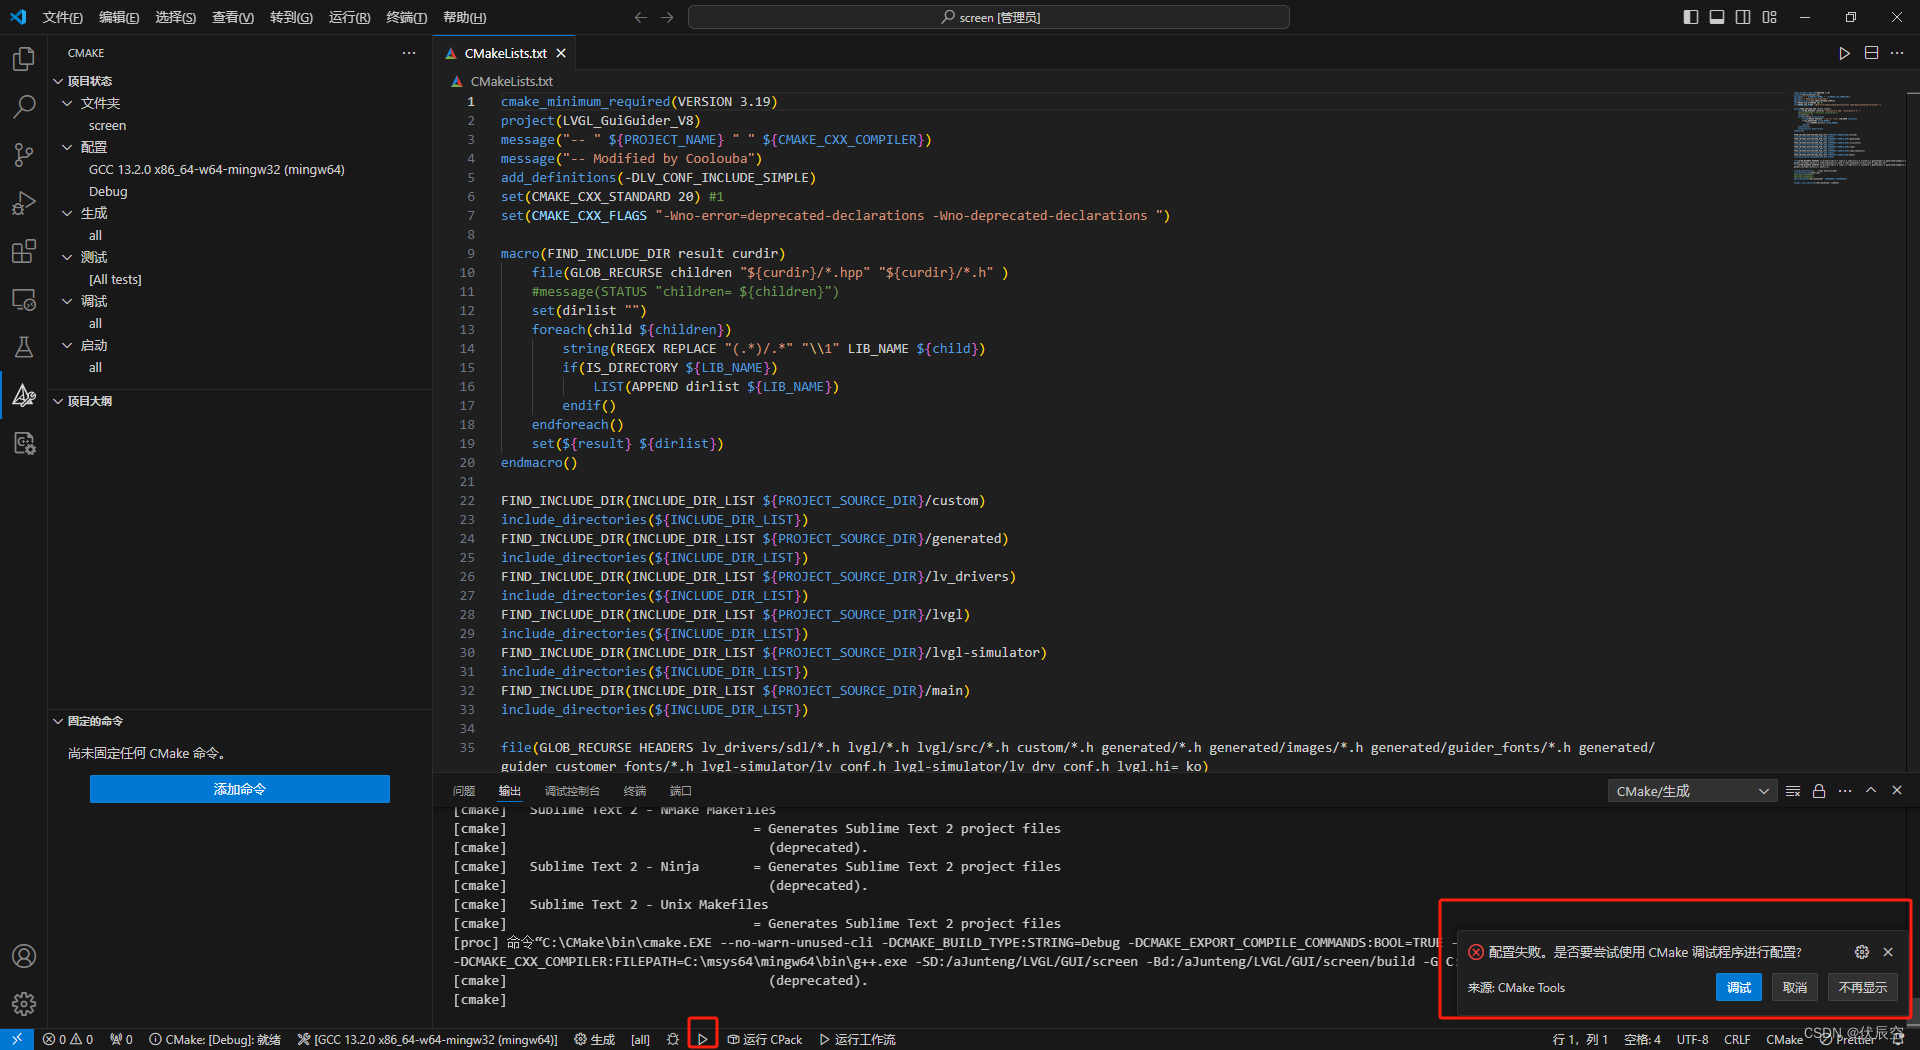1920x1050 pixels.
Task: Switch to the 问题 panel tab
Action: [464, 791]
